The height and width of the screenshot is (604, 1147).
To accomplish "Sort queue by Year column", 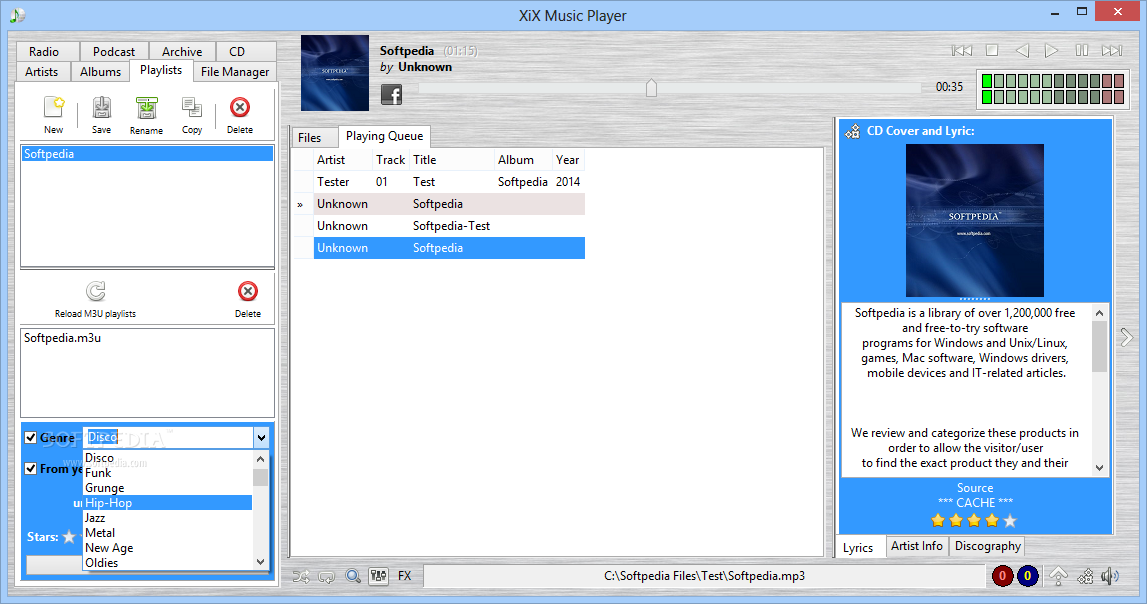I will click(568, 160).
